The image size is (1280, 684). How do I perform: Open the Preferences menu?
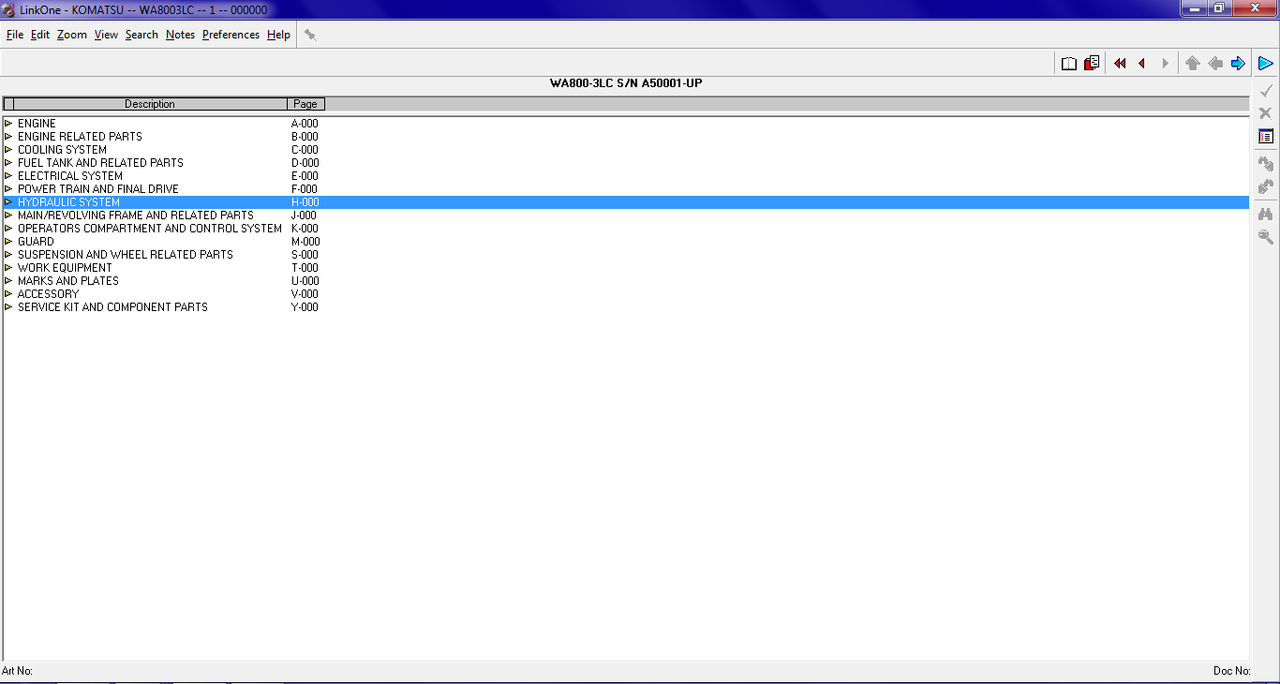pyautogui.click(x=231, y=34)
